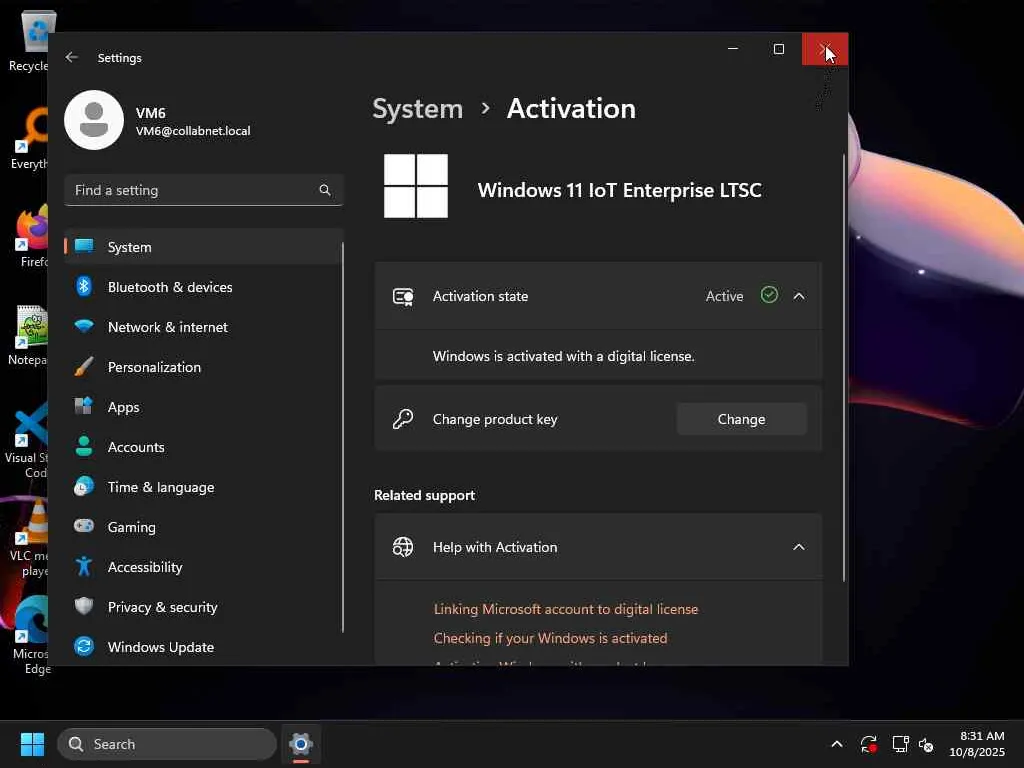Open Apps settings category
Image resolution: width=1024 pixels, height=768 pixels.
tap(203, 407)
